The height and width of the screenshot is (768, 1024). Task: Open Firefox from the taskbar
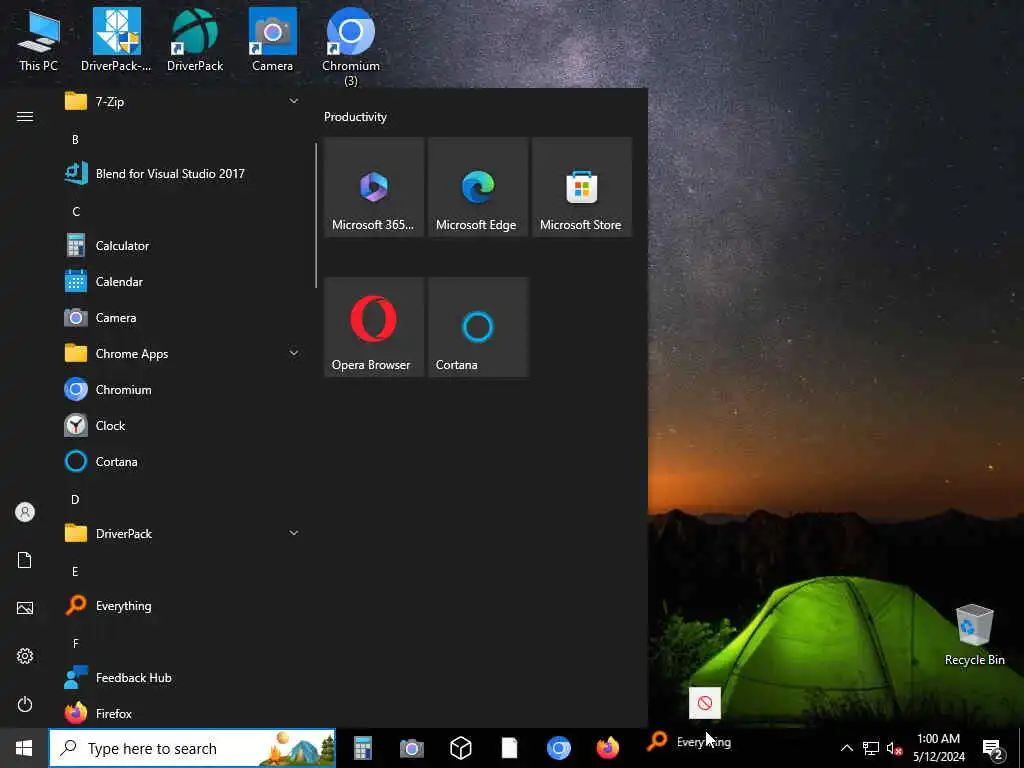(x=607, y=748)
